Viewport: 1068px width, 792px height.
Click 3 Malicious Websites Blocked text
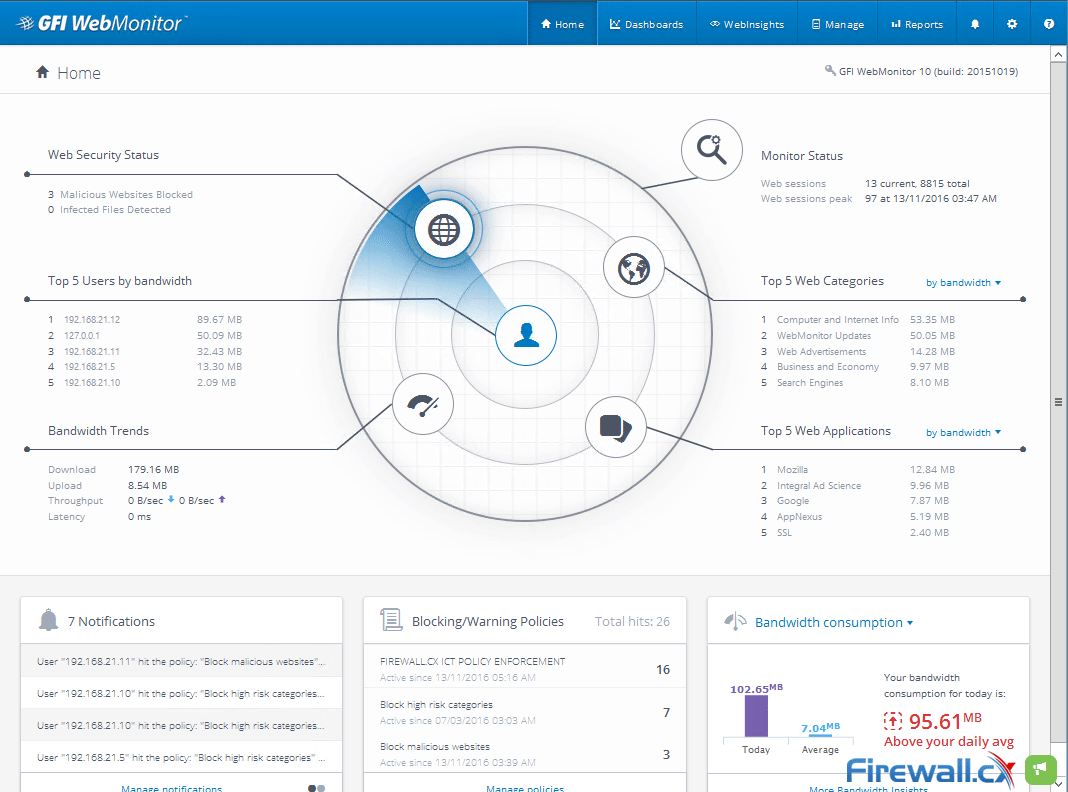tap(120, 195)
